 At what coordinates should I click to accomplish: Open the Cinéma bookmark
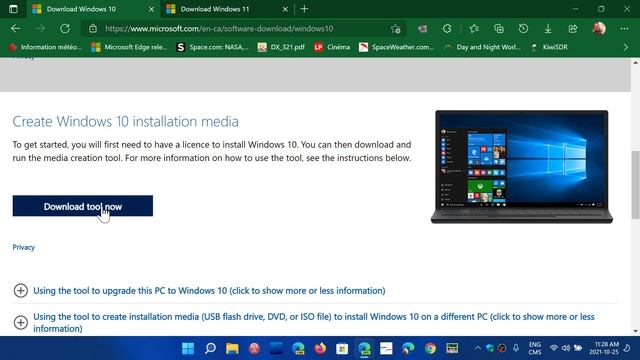click(332, 47)
